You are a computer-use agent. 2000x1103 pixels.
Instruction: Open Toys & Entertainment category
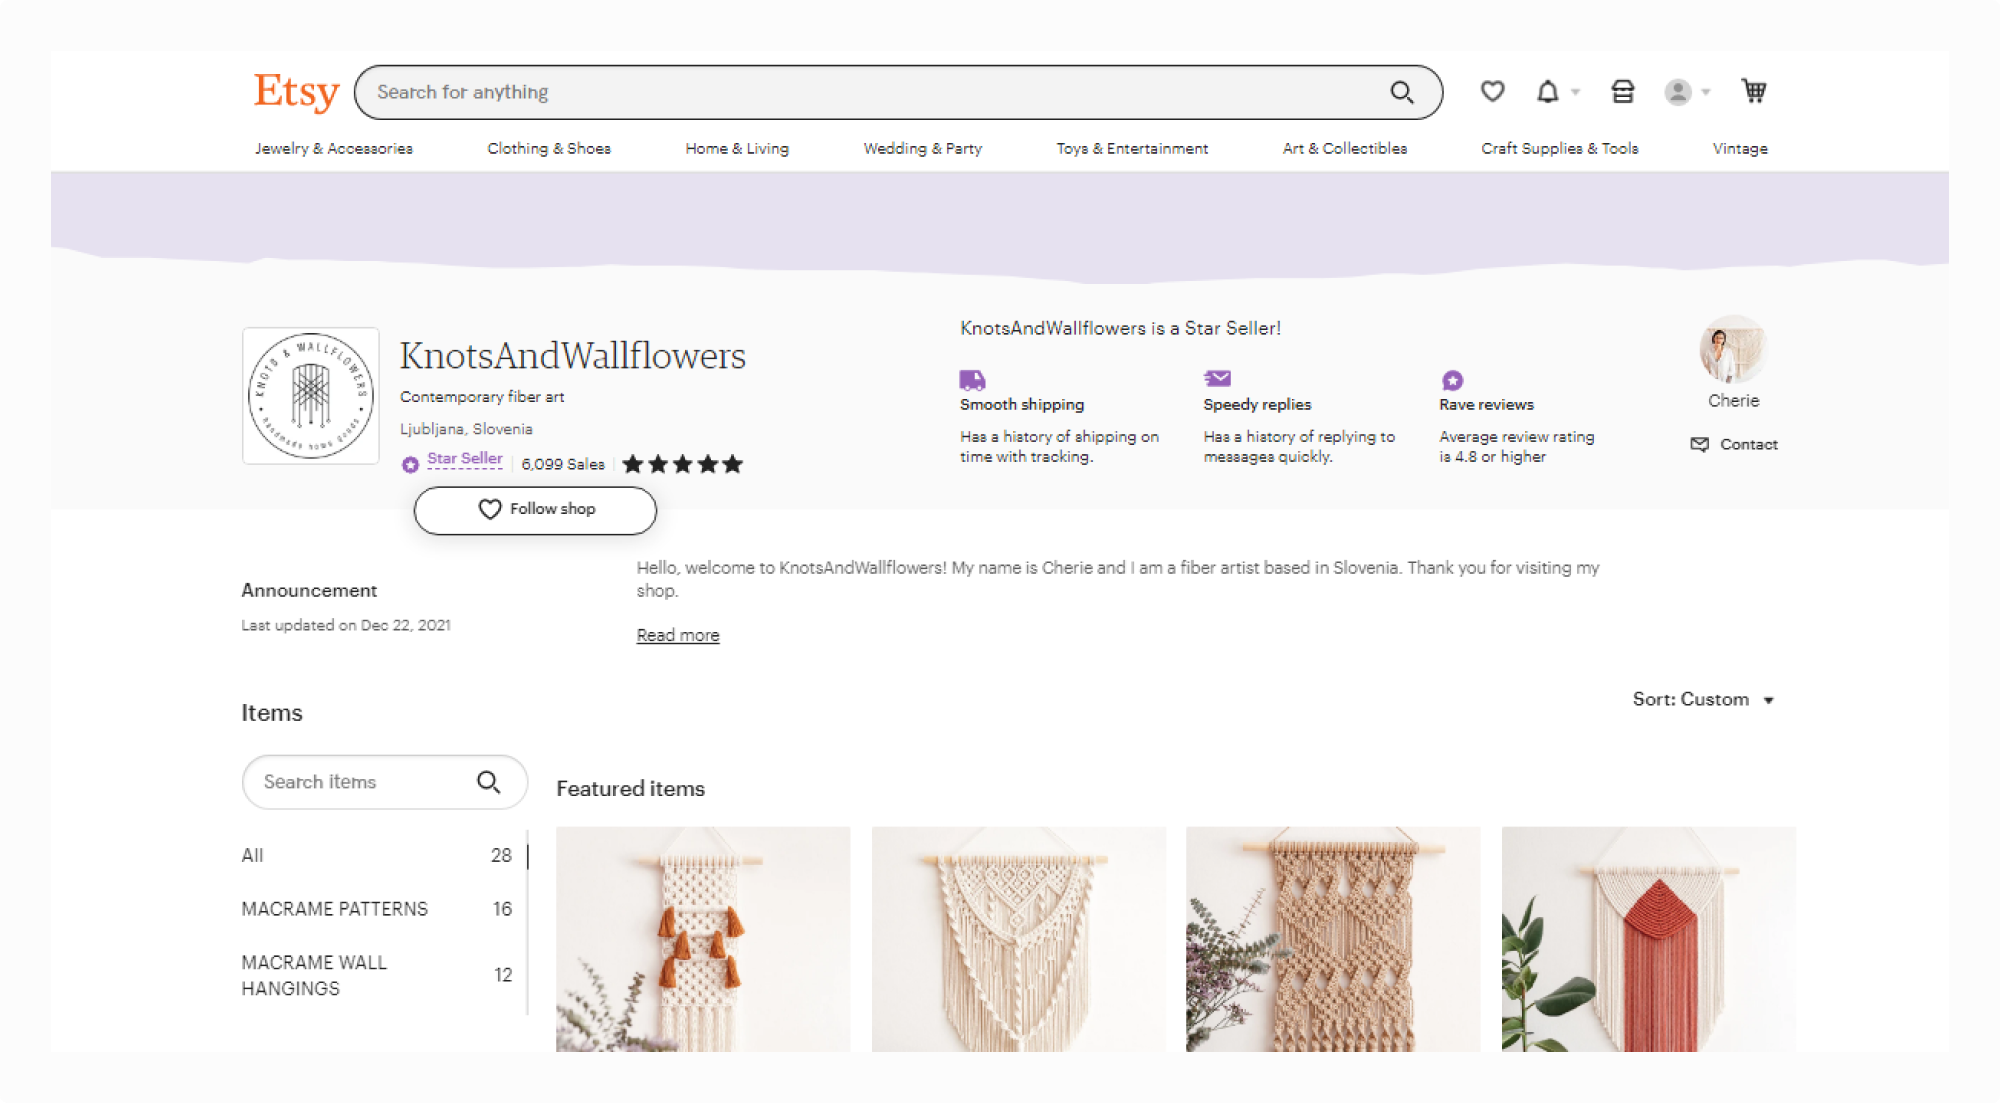(x=1132, y=148)
